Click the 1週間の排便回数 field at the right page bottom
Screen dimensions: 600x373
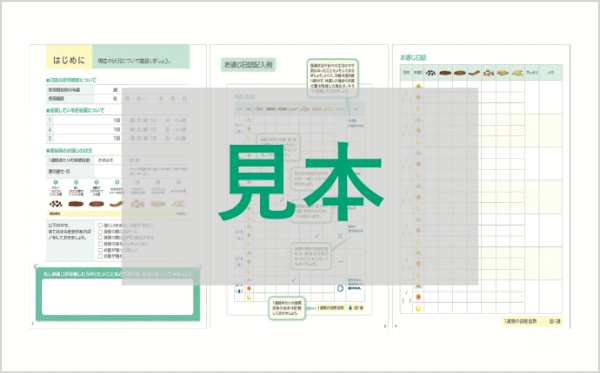point(532,322)
